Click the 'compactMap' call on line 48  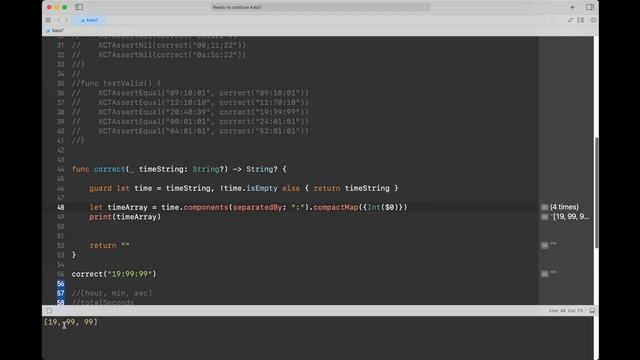tap(336, 207)
